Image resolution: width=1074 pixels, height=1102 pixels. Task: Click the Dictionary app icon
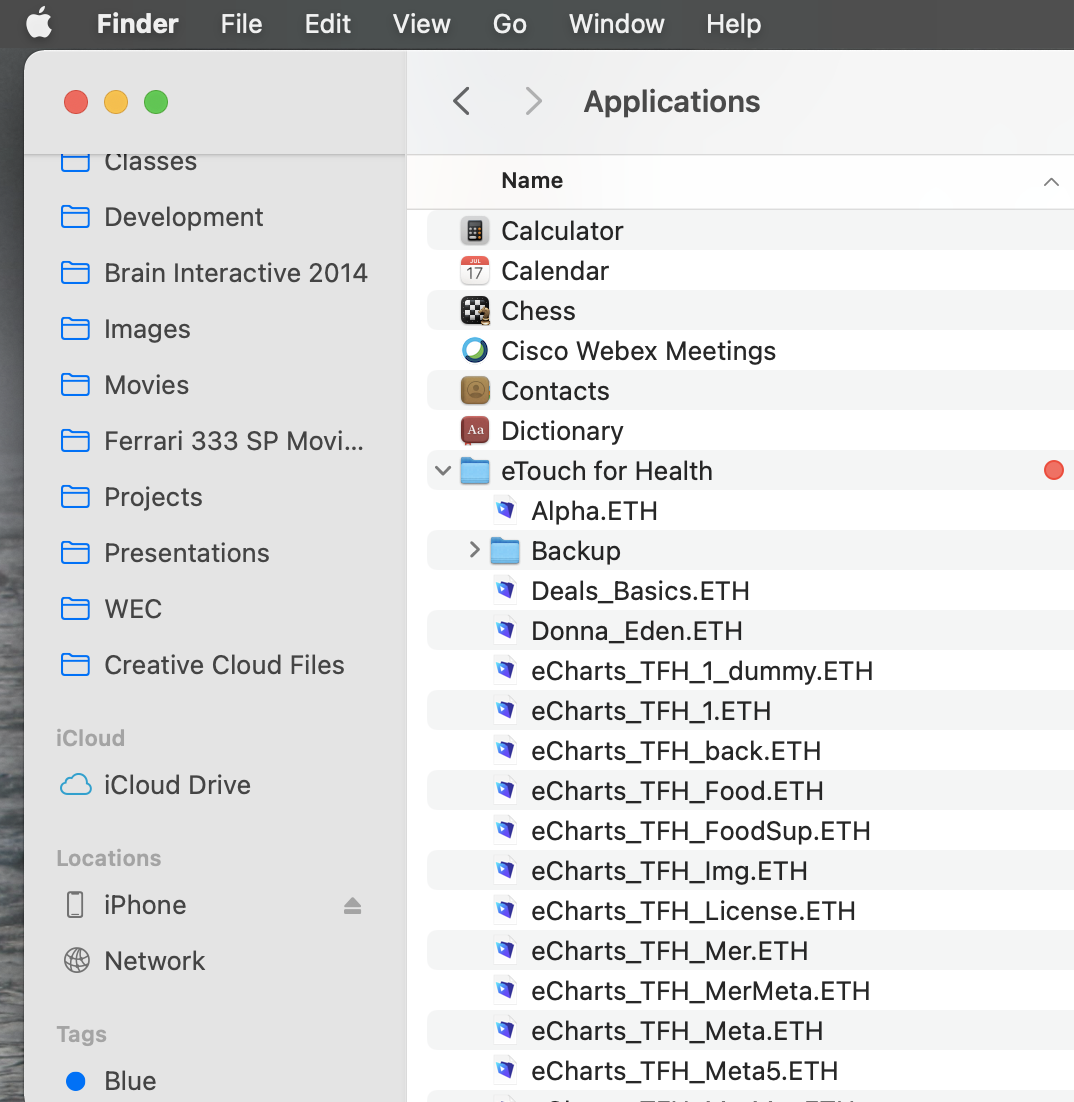click(475, 430)
